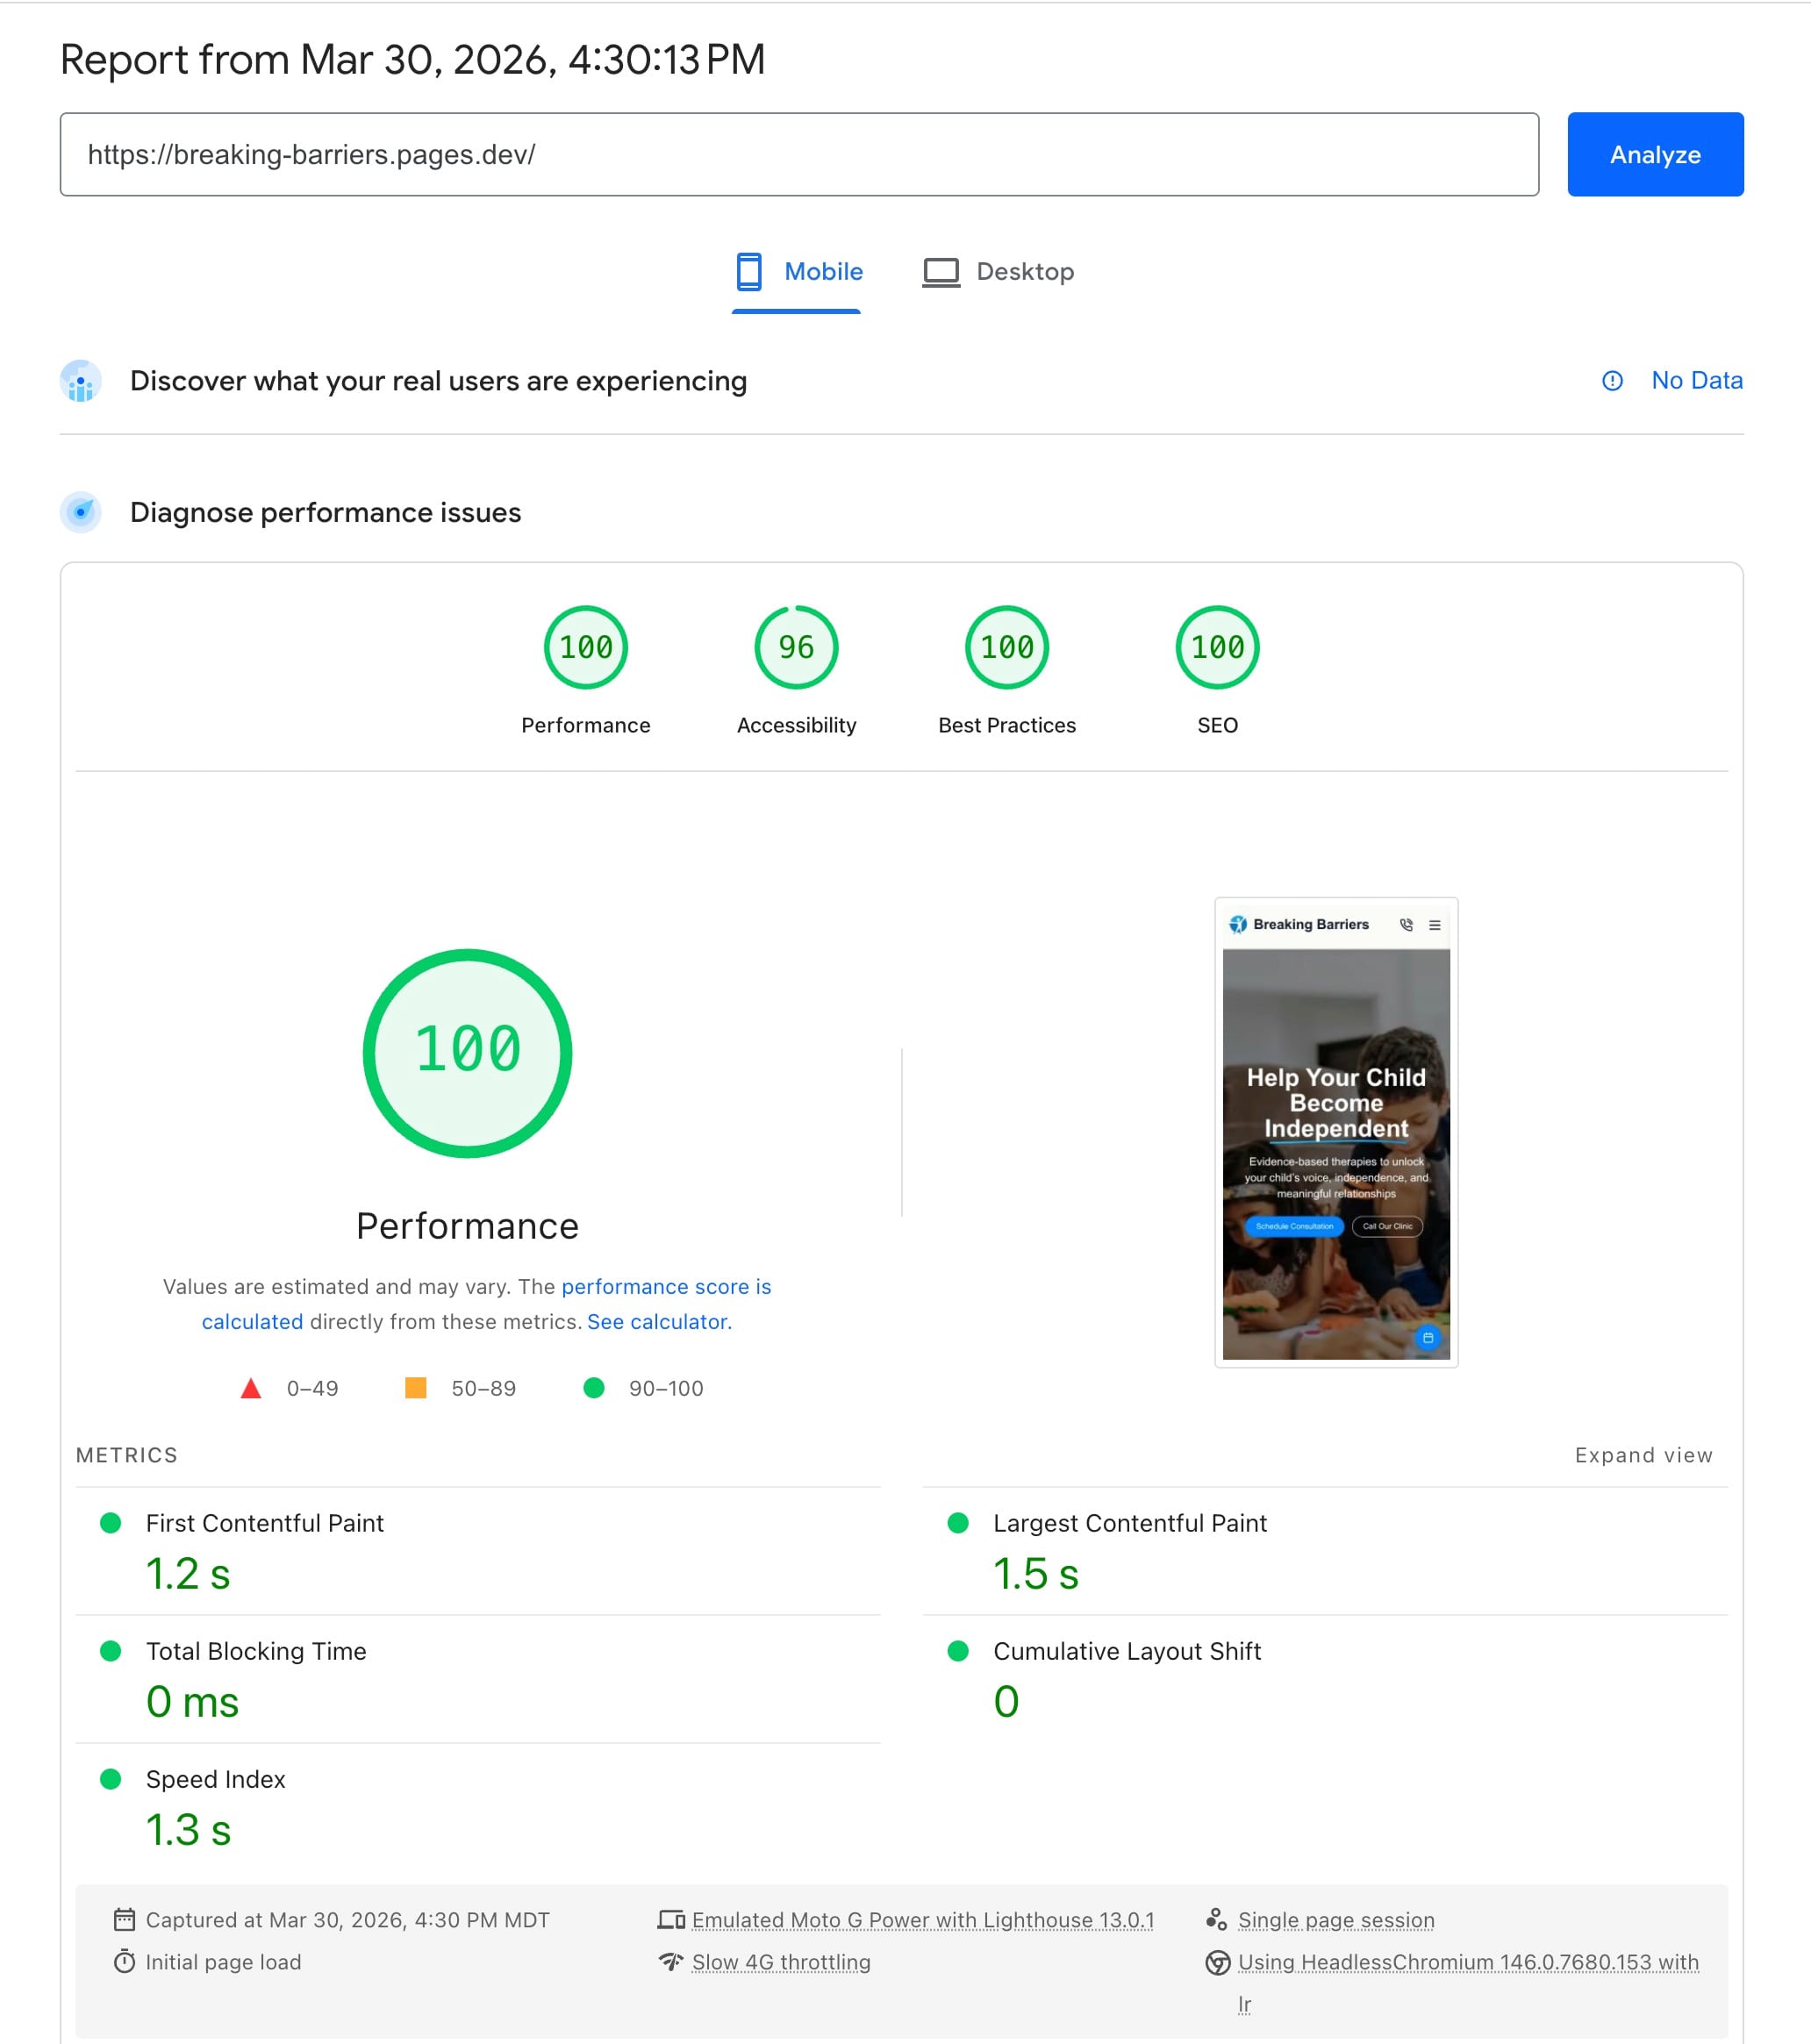Click the calendar icon beside captured date
This screenshot has height=2044, width=1811.
(125, 1919)
